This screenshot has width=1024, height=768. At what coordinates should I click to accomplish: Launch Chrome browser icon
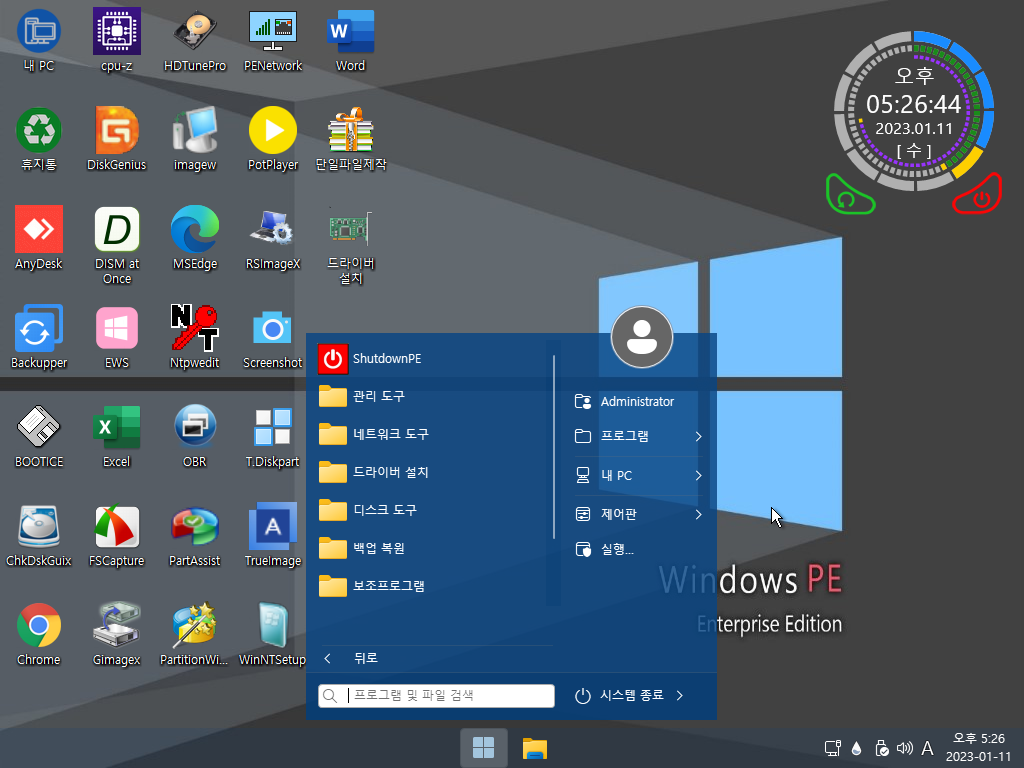click(39, 634)
